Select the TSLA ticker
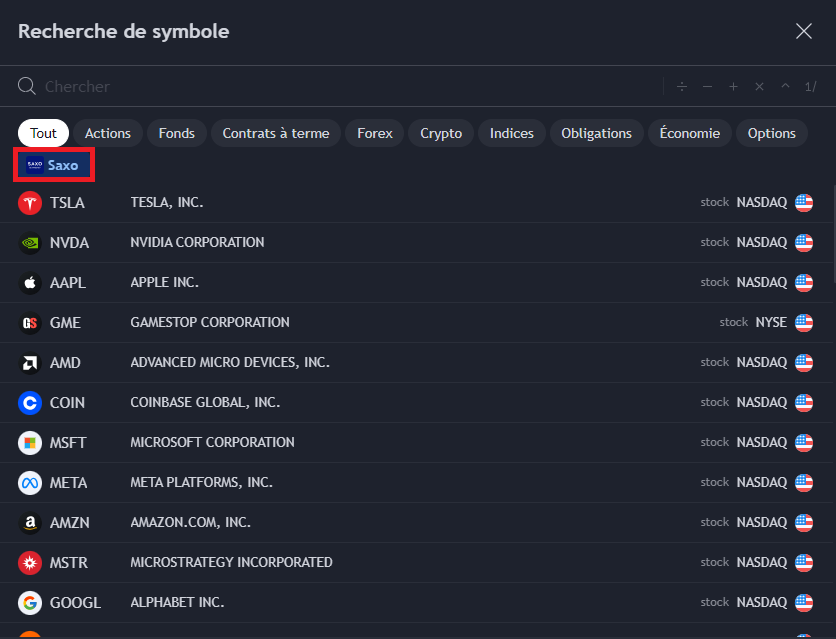836x639 pixels. [67, 203]
